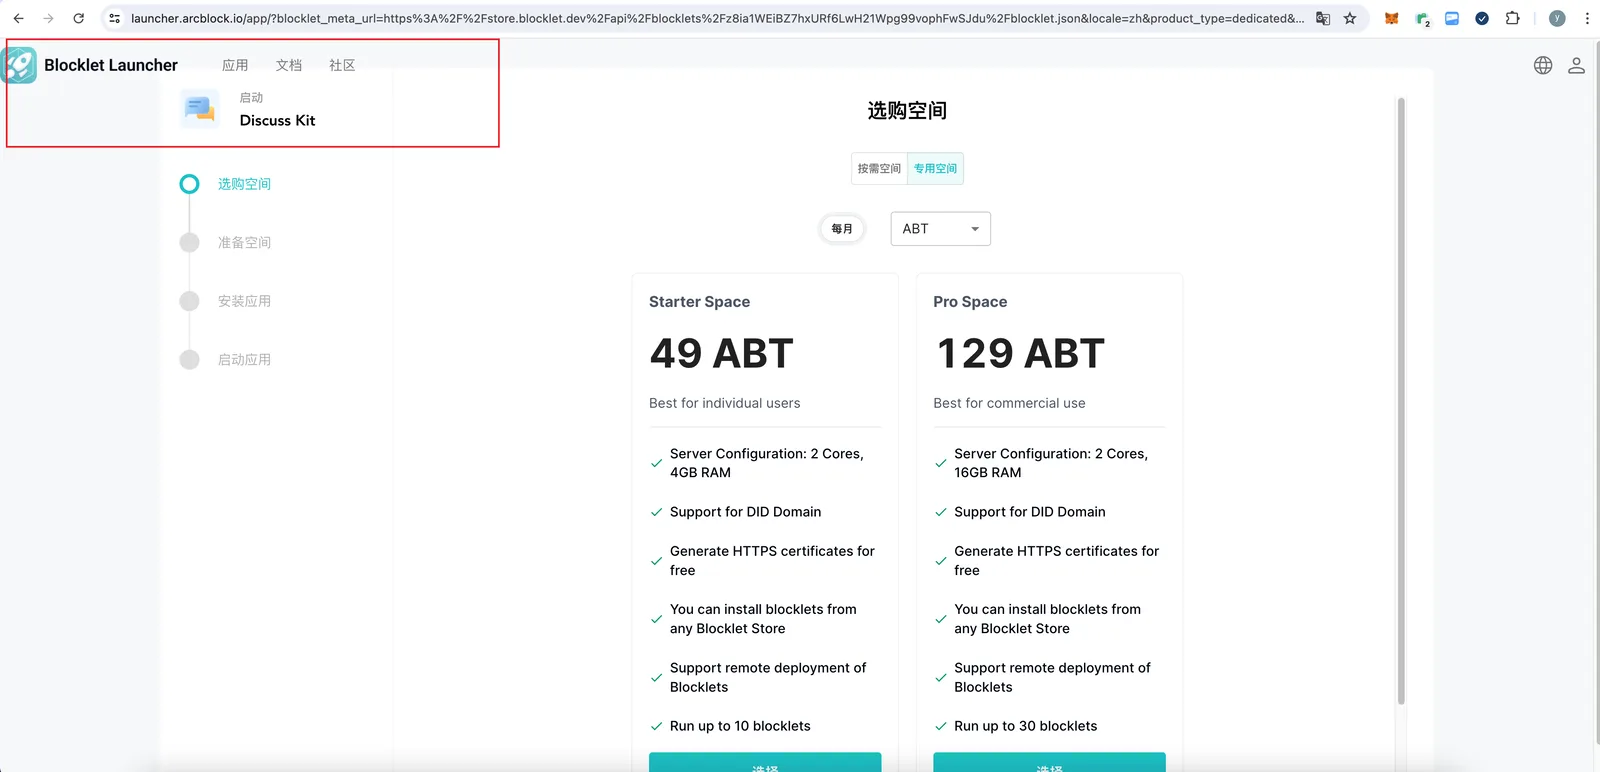Screen dimensions: 1600x772
Task: Click Starter Space "Support for DID Domain" line
Action: (745, 512)
